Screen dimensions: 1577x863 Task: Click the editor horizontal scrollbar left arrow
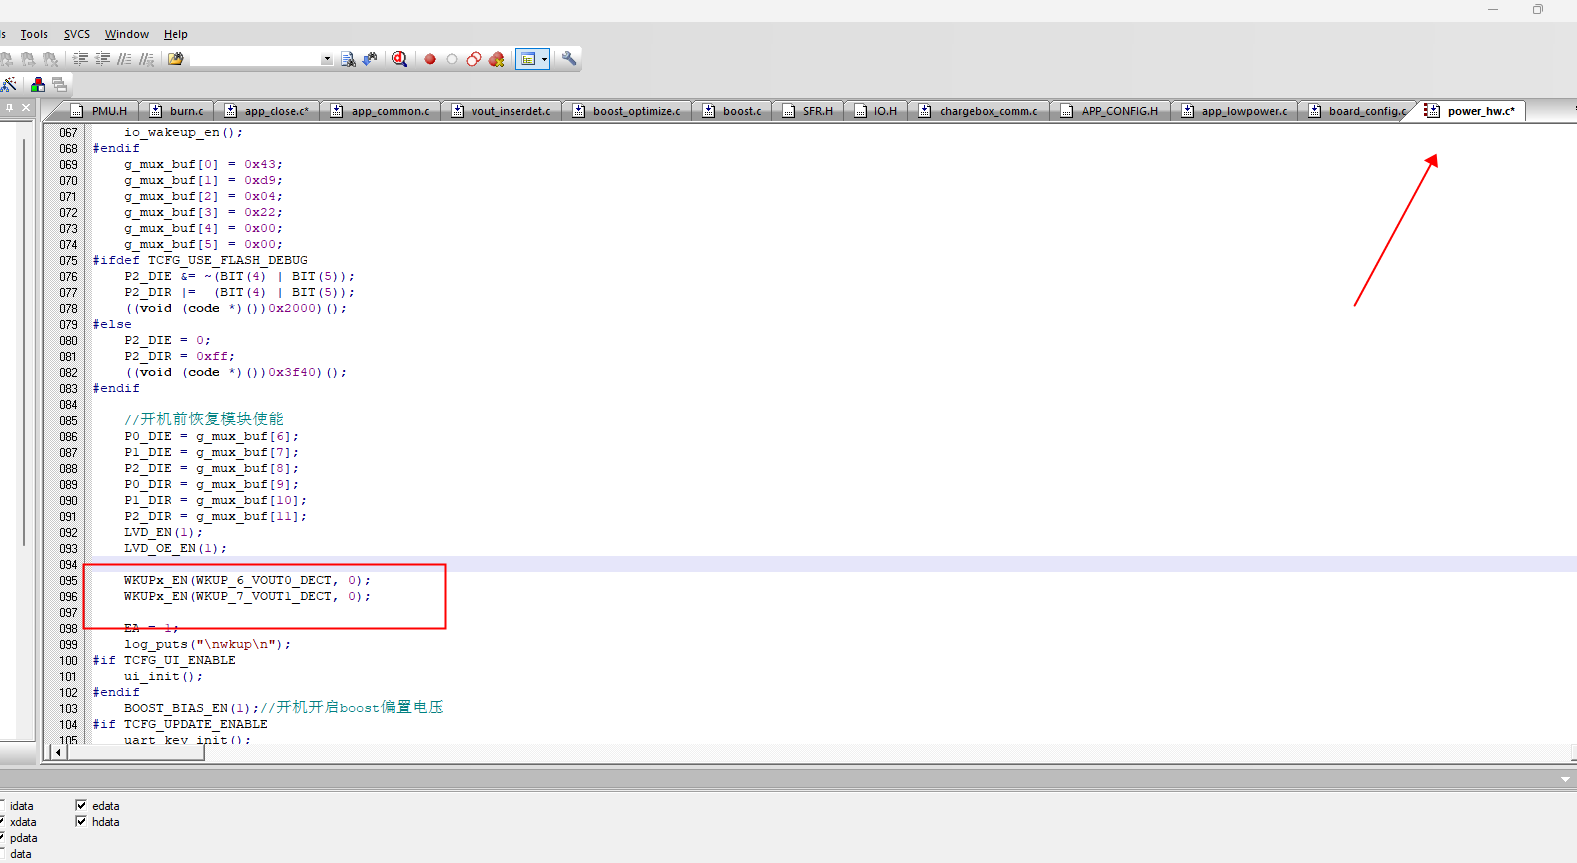pyautogui.click(x=58, y=753)
